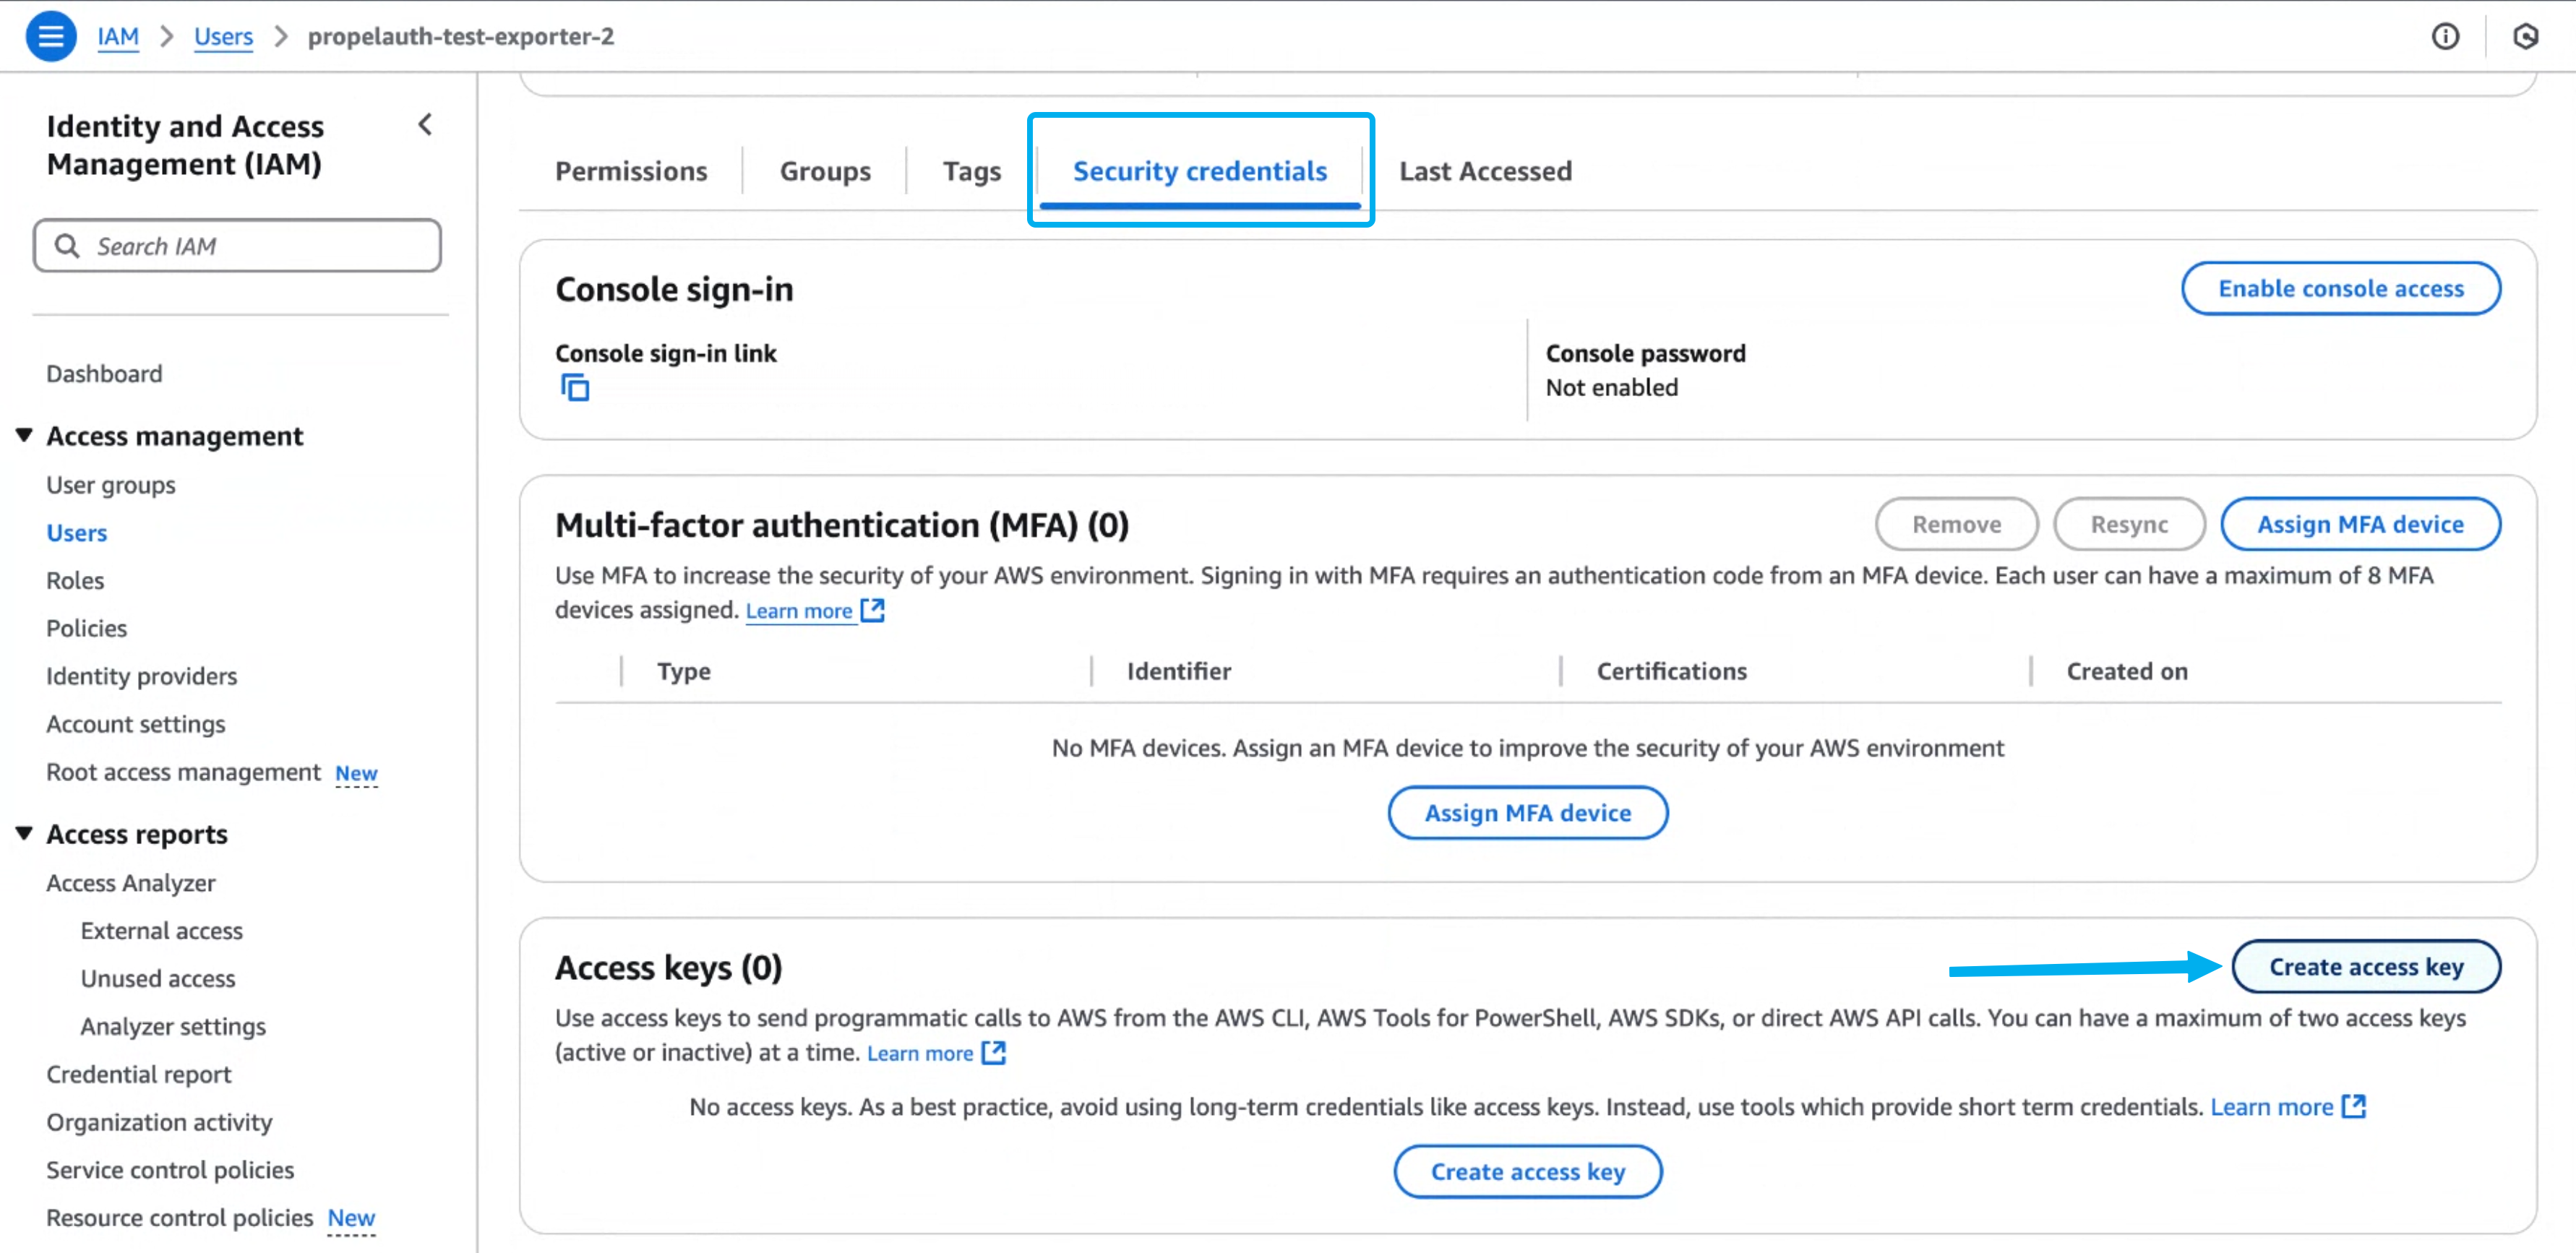Click the search magnifier icon

tap(67, 246)
